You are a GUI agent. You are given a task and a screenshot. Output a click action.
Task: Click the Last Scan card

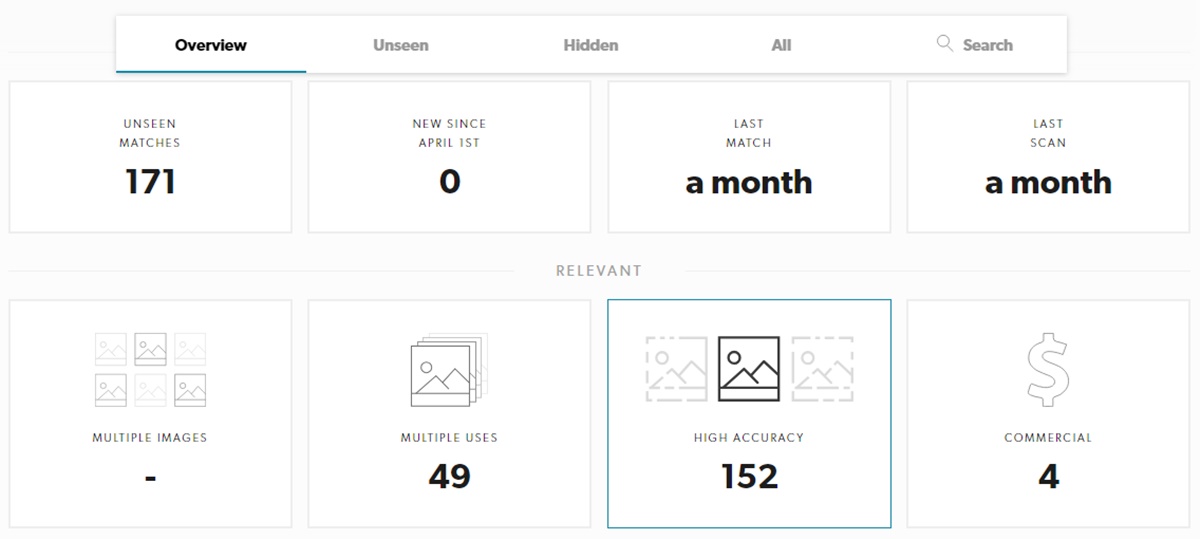pos(1048,157)
